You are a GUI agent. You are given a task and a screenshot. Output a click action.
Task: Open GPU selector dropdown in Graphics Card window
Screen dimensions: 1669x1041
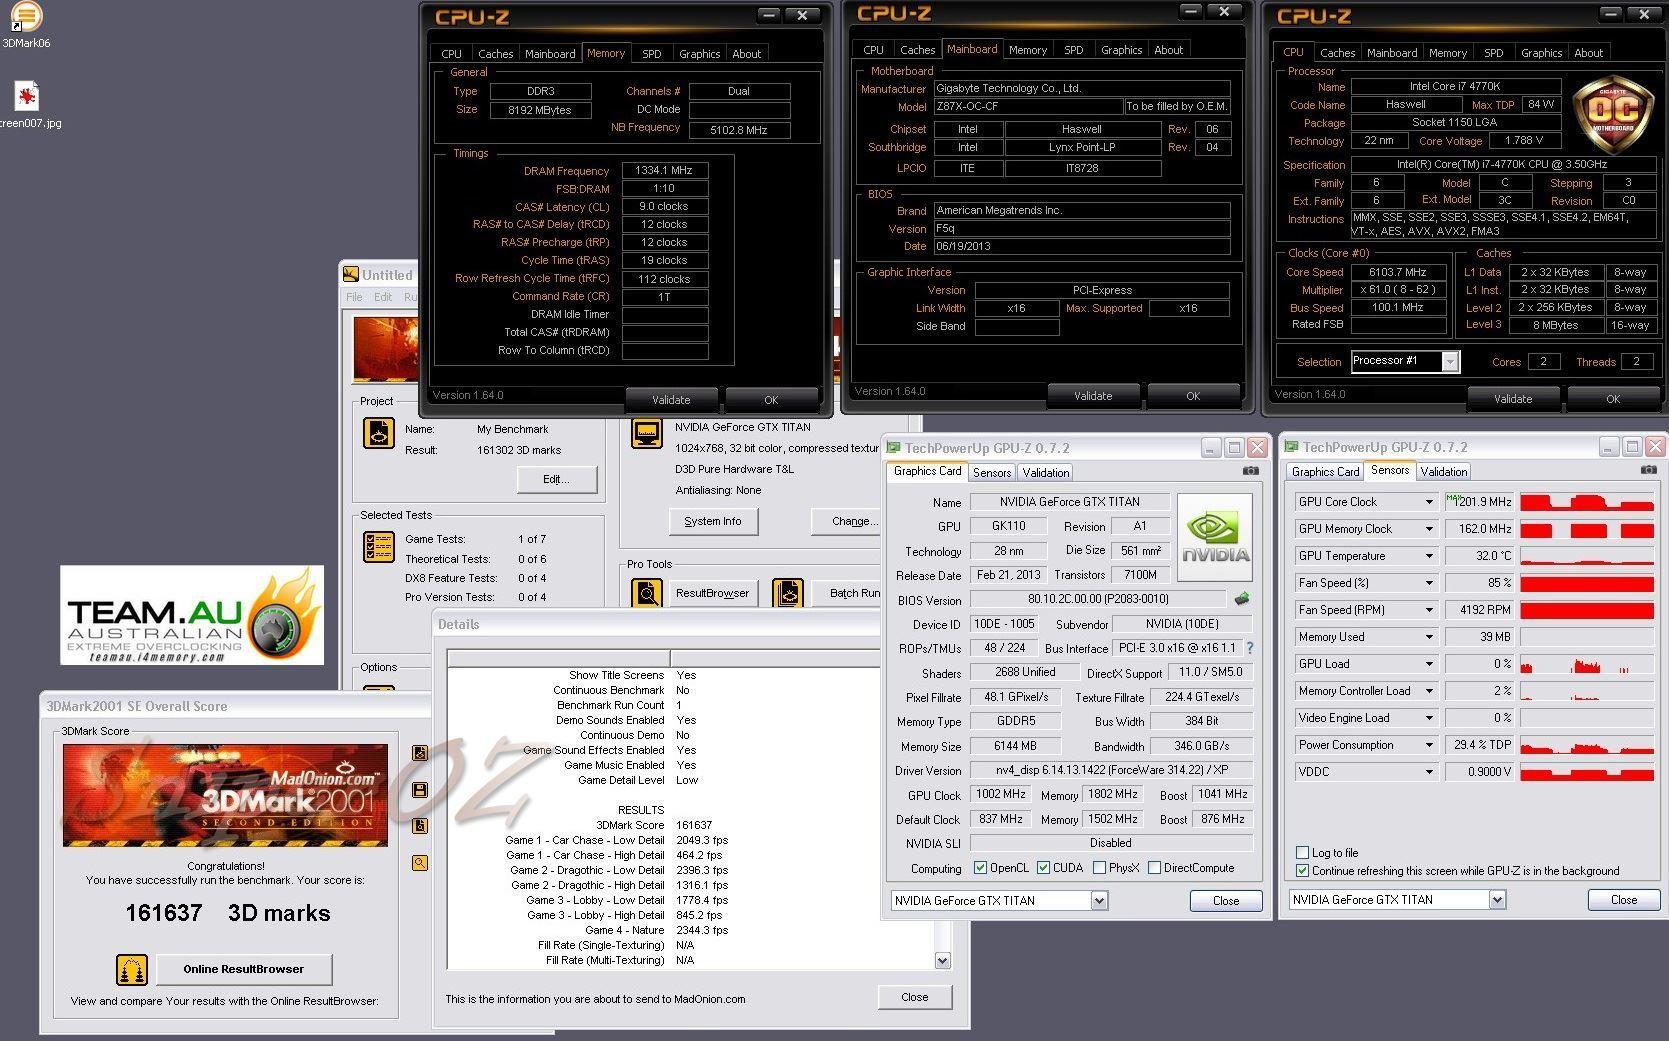(x=1099, y=901)
